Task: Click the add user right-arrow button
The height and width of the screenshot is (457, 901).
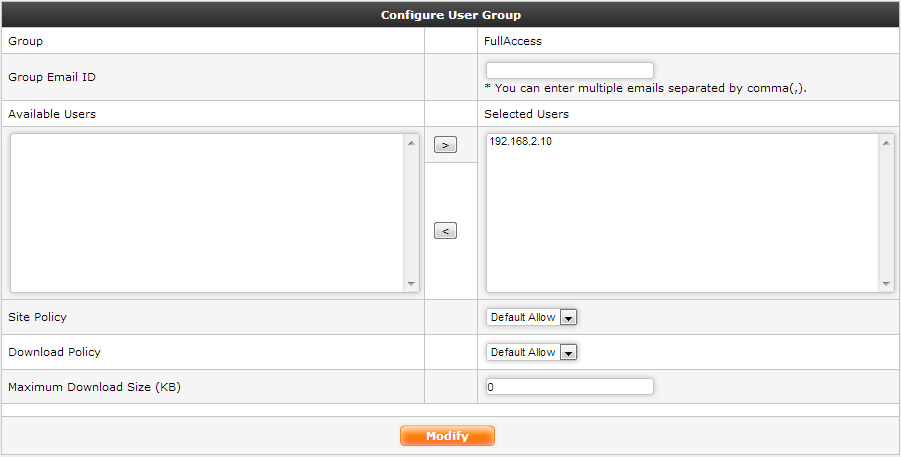Action: [445, 145]
